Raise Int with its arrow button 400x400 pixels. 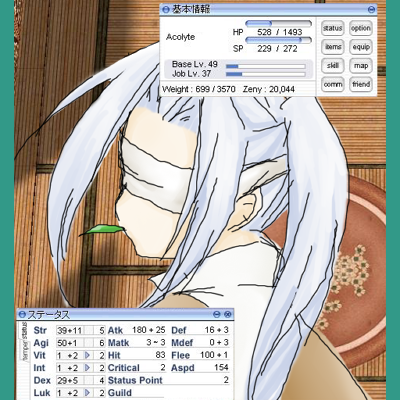coord(87,368)
